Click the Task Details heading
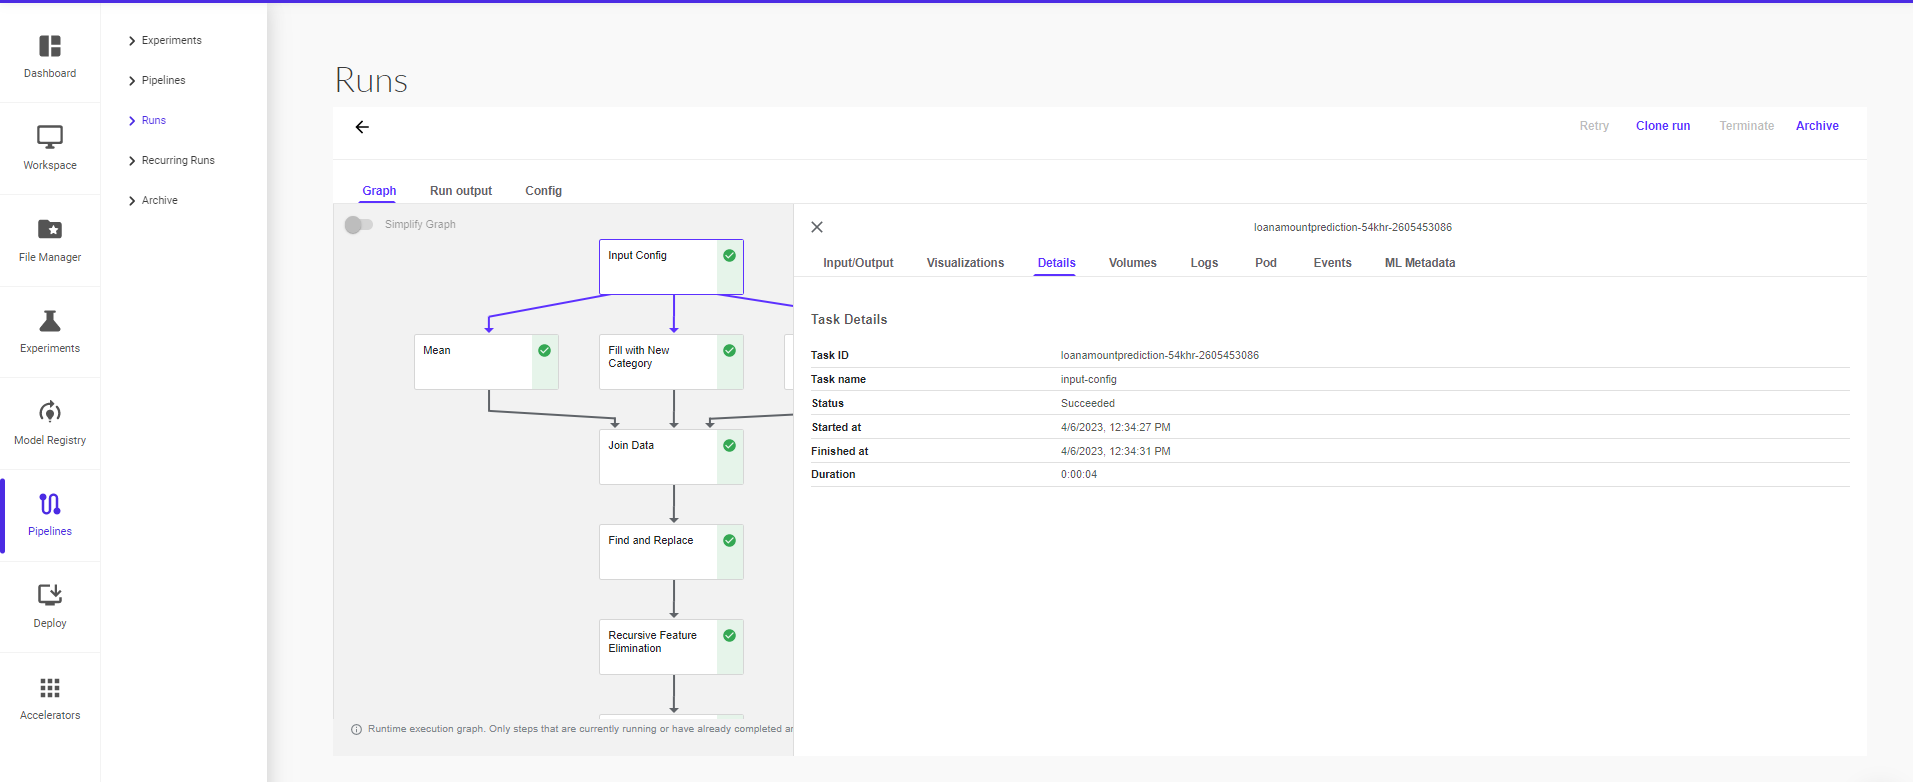Screen dimensions: 1913x782 849,320
